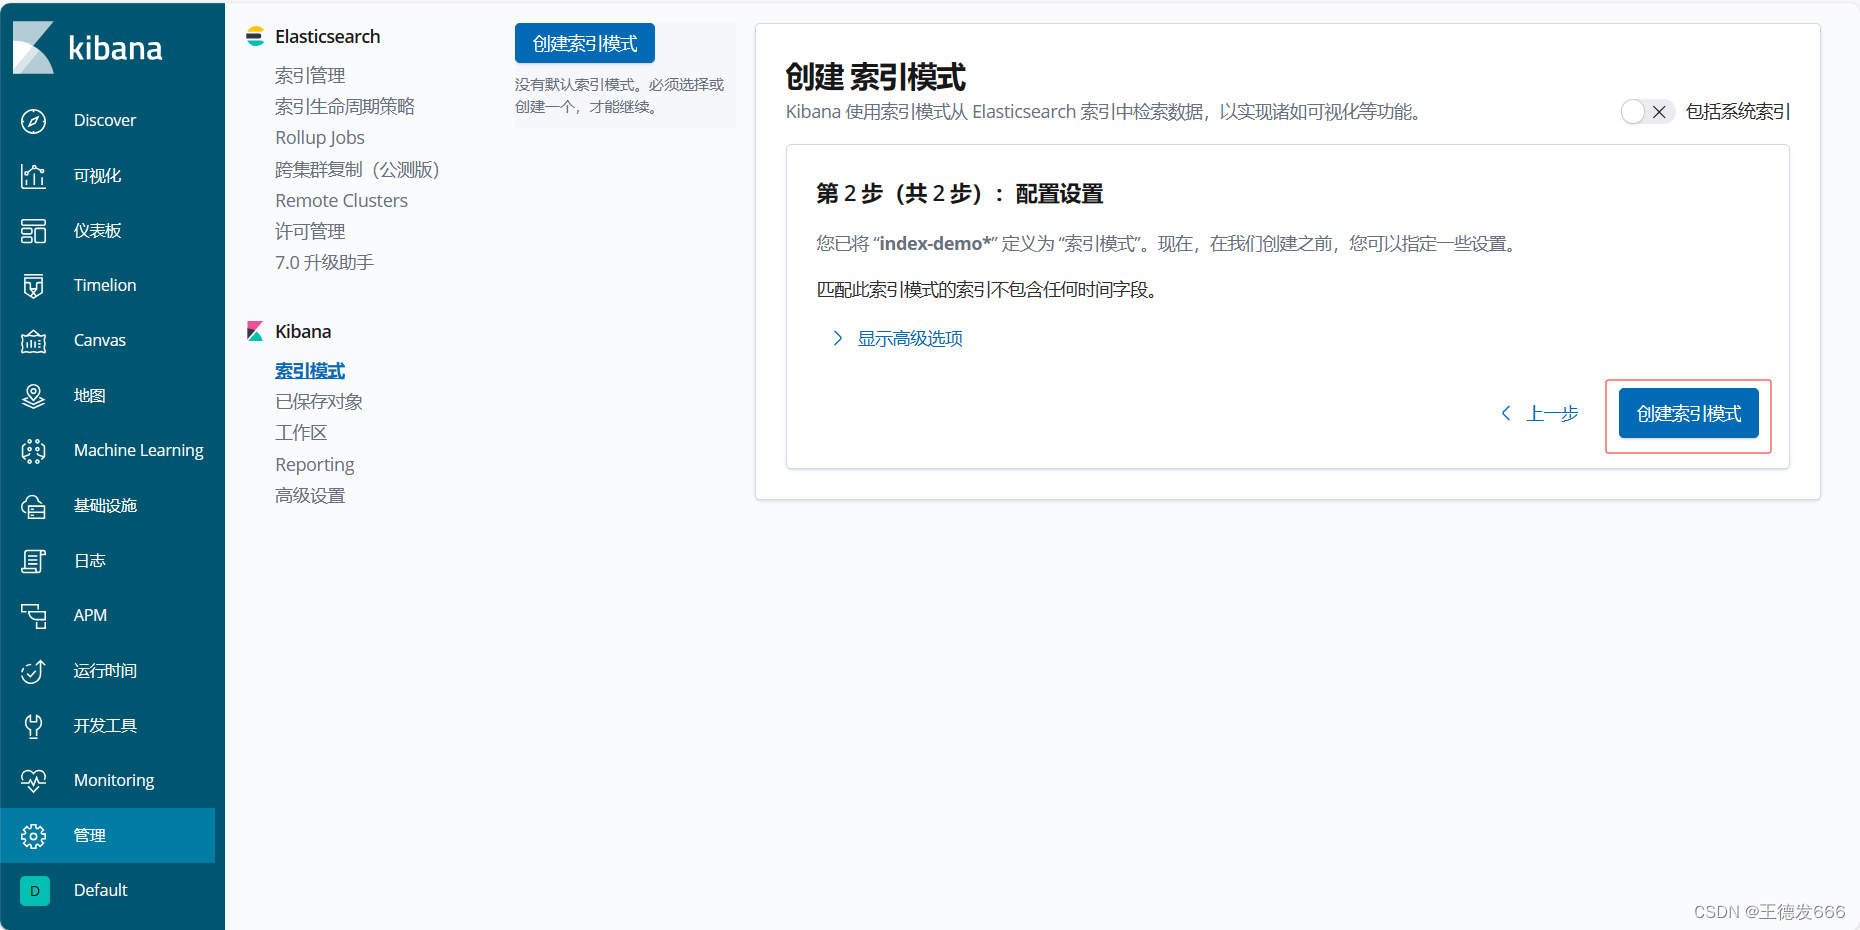
Task: Click the Elasticsearch logo icon
Action: point(255,36)
